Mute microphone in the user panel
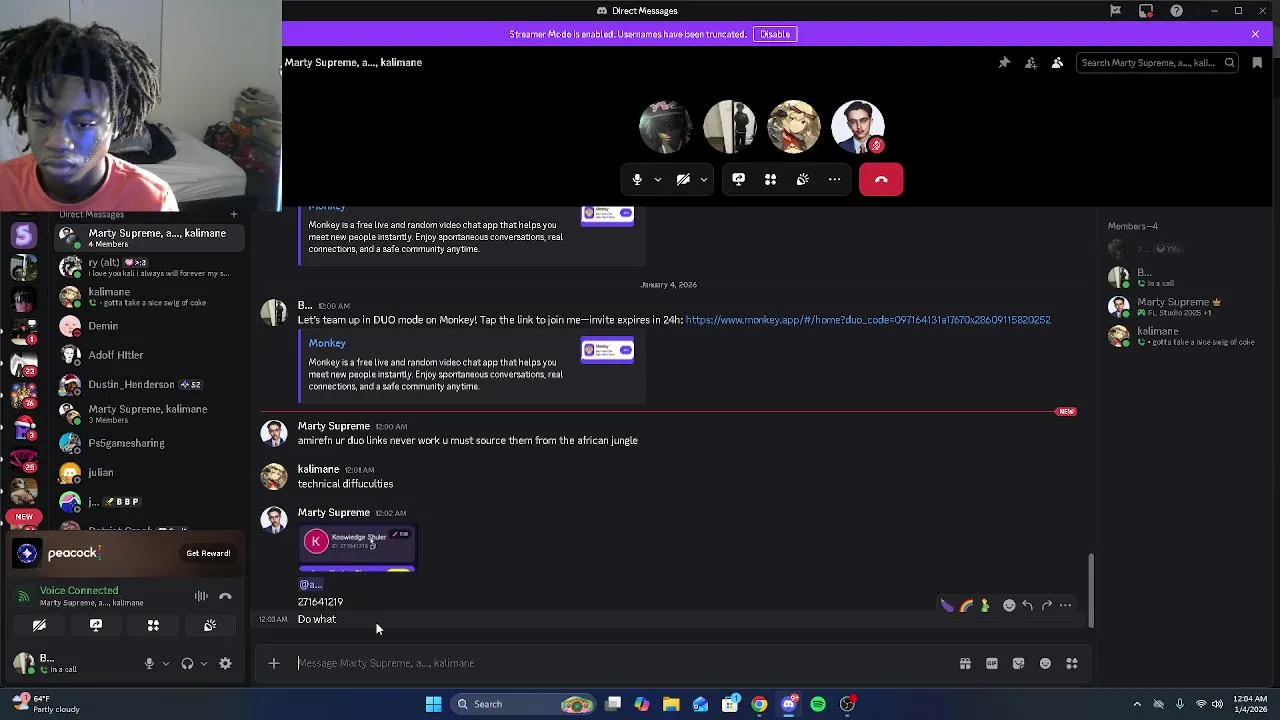This screenshot has width=1280, height=720. [149, 663]
